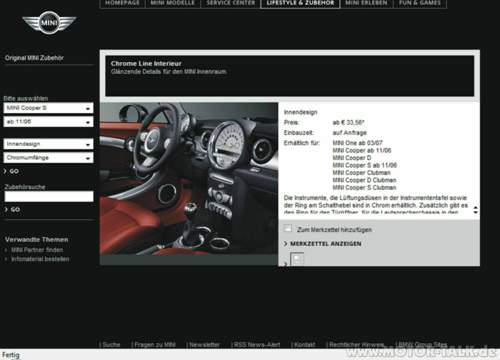
Task: Check Zum Merkzettel hinzufügen checkbox
Action: click(x=287, y=229)
